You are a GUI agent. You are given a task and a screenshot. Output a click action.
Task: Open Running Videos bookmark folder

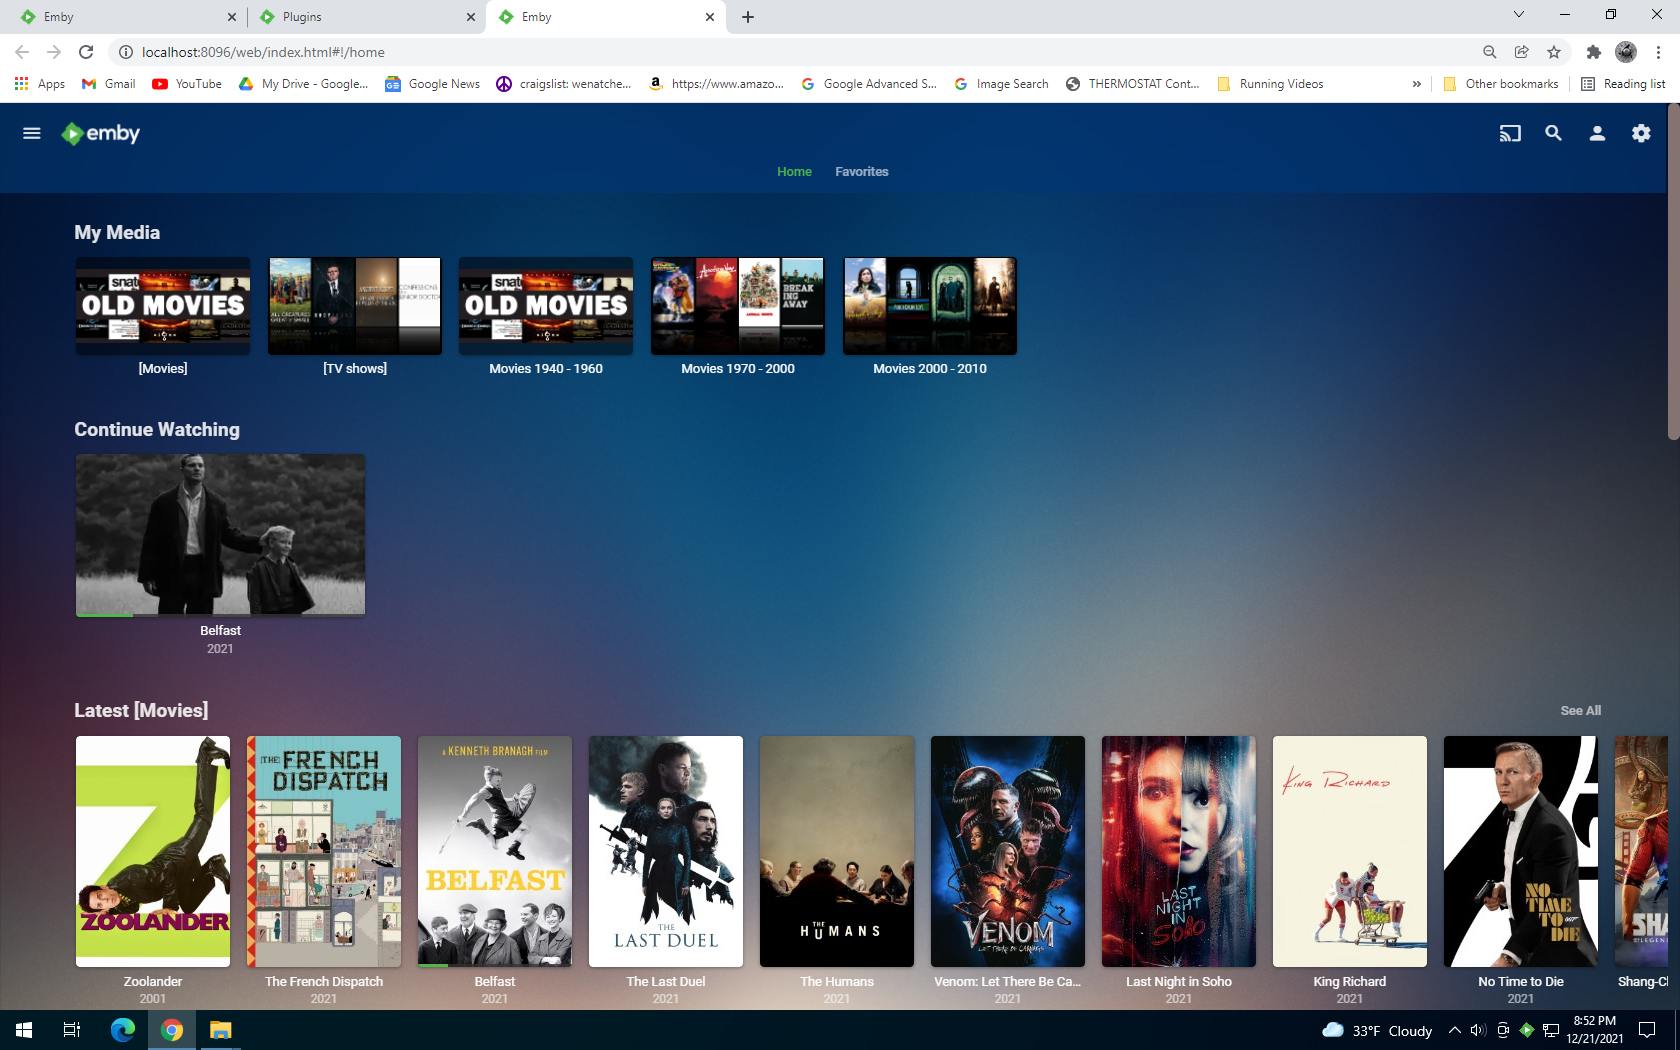pos(1270,84)
